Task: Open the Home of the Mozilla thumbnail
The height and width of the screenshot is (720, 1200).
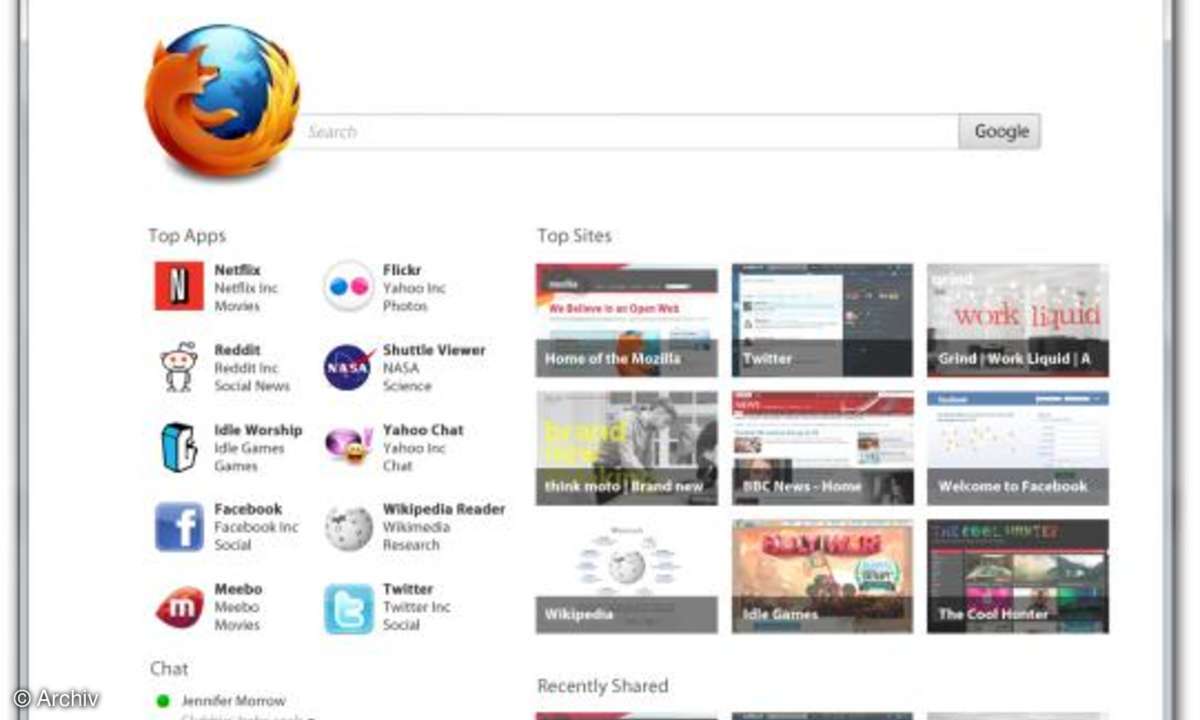Action: point(626,320)
